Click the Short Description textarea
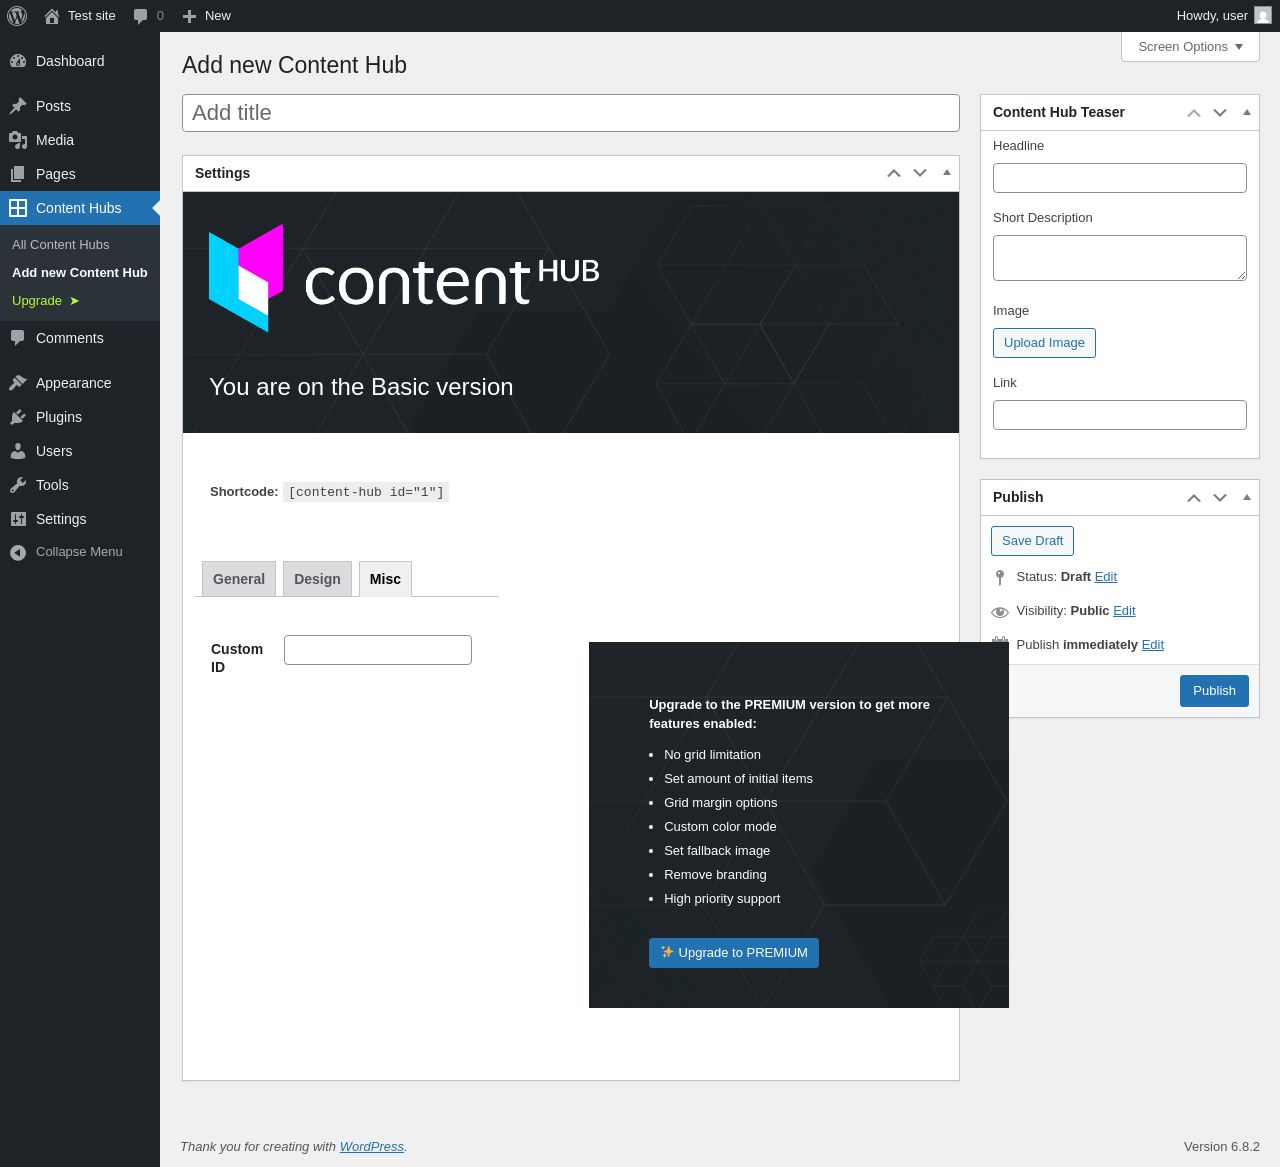 [1120, 258]
